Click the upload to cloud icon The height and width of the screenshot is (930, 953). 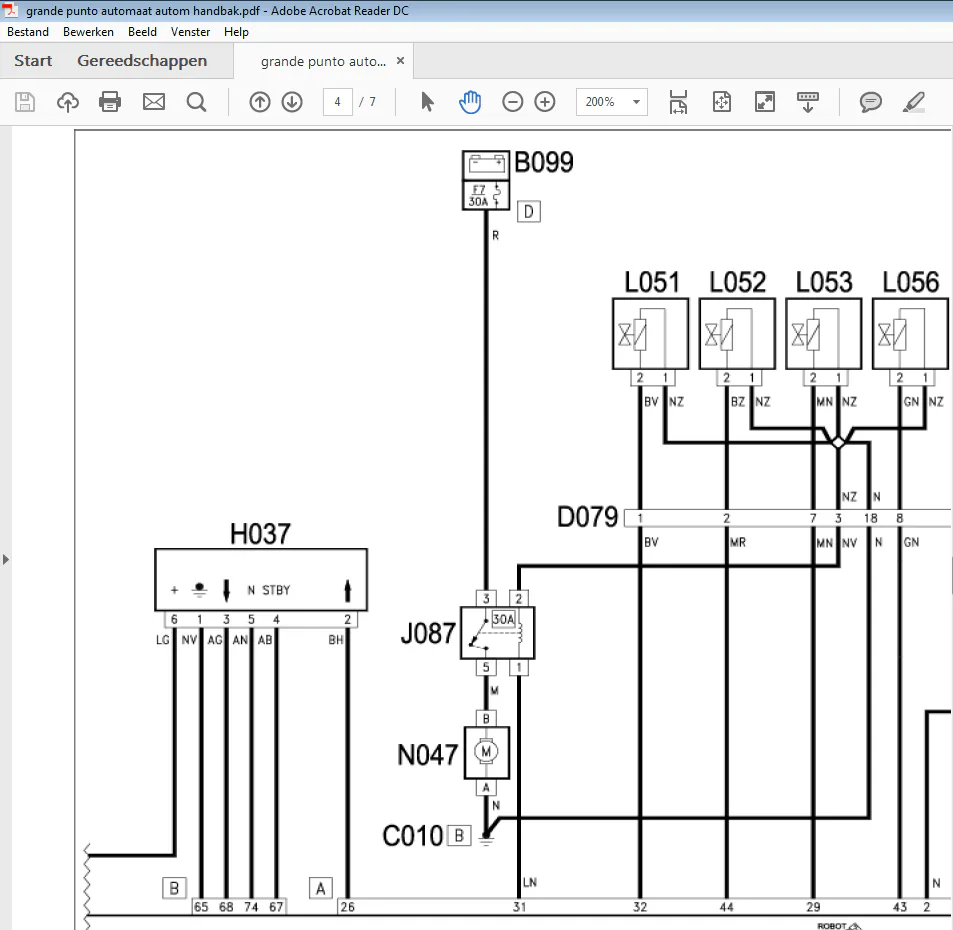point(68,102)
